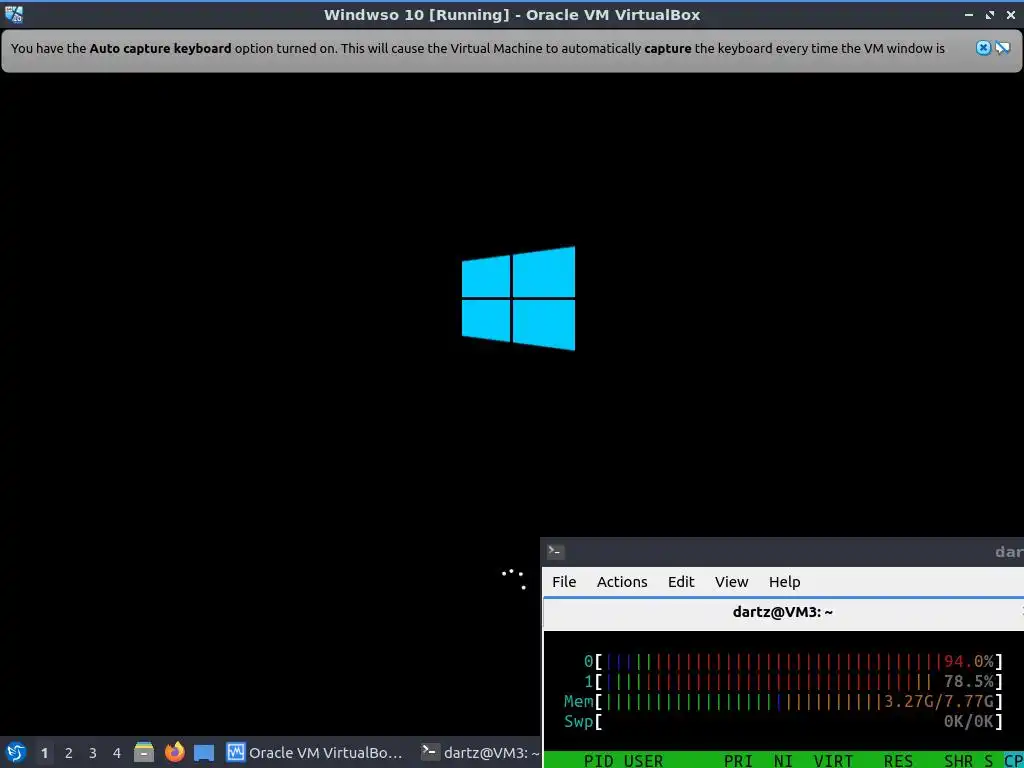The height and width of the screenshot is (768, 1024).
Task: Click the CPU 1 usage meter in htop
Action: point(793,681)
